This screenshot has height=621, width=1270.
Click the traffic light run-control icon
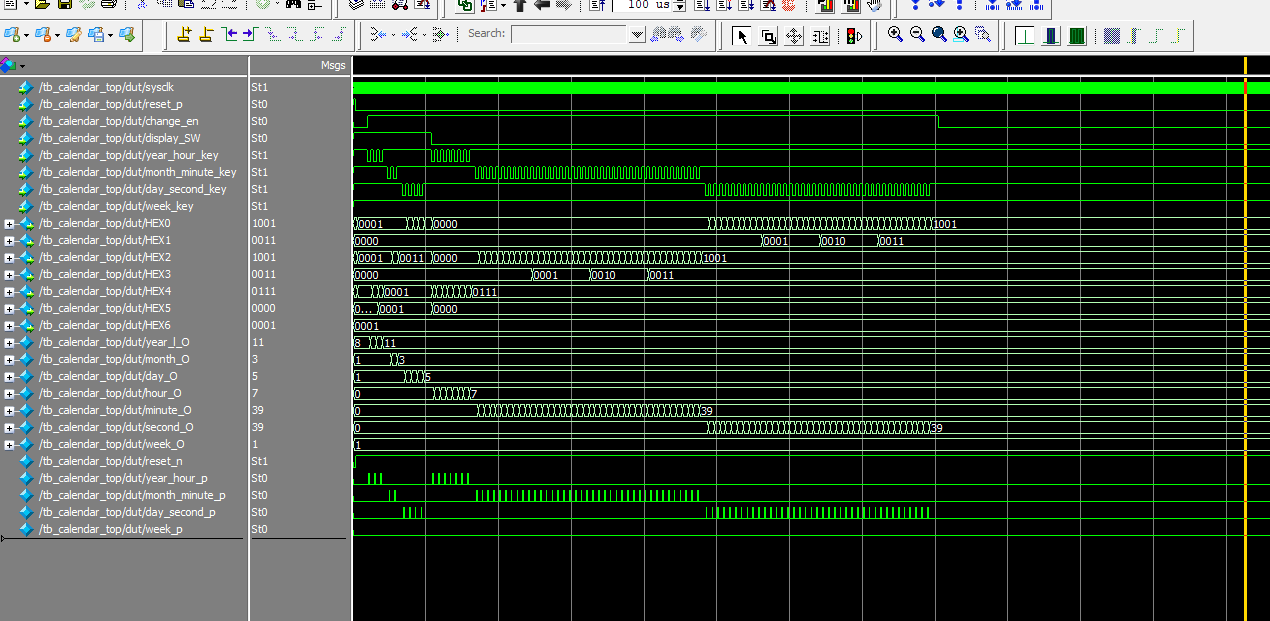point(854,37)
